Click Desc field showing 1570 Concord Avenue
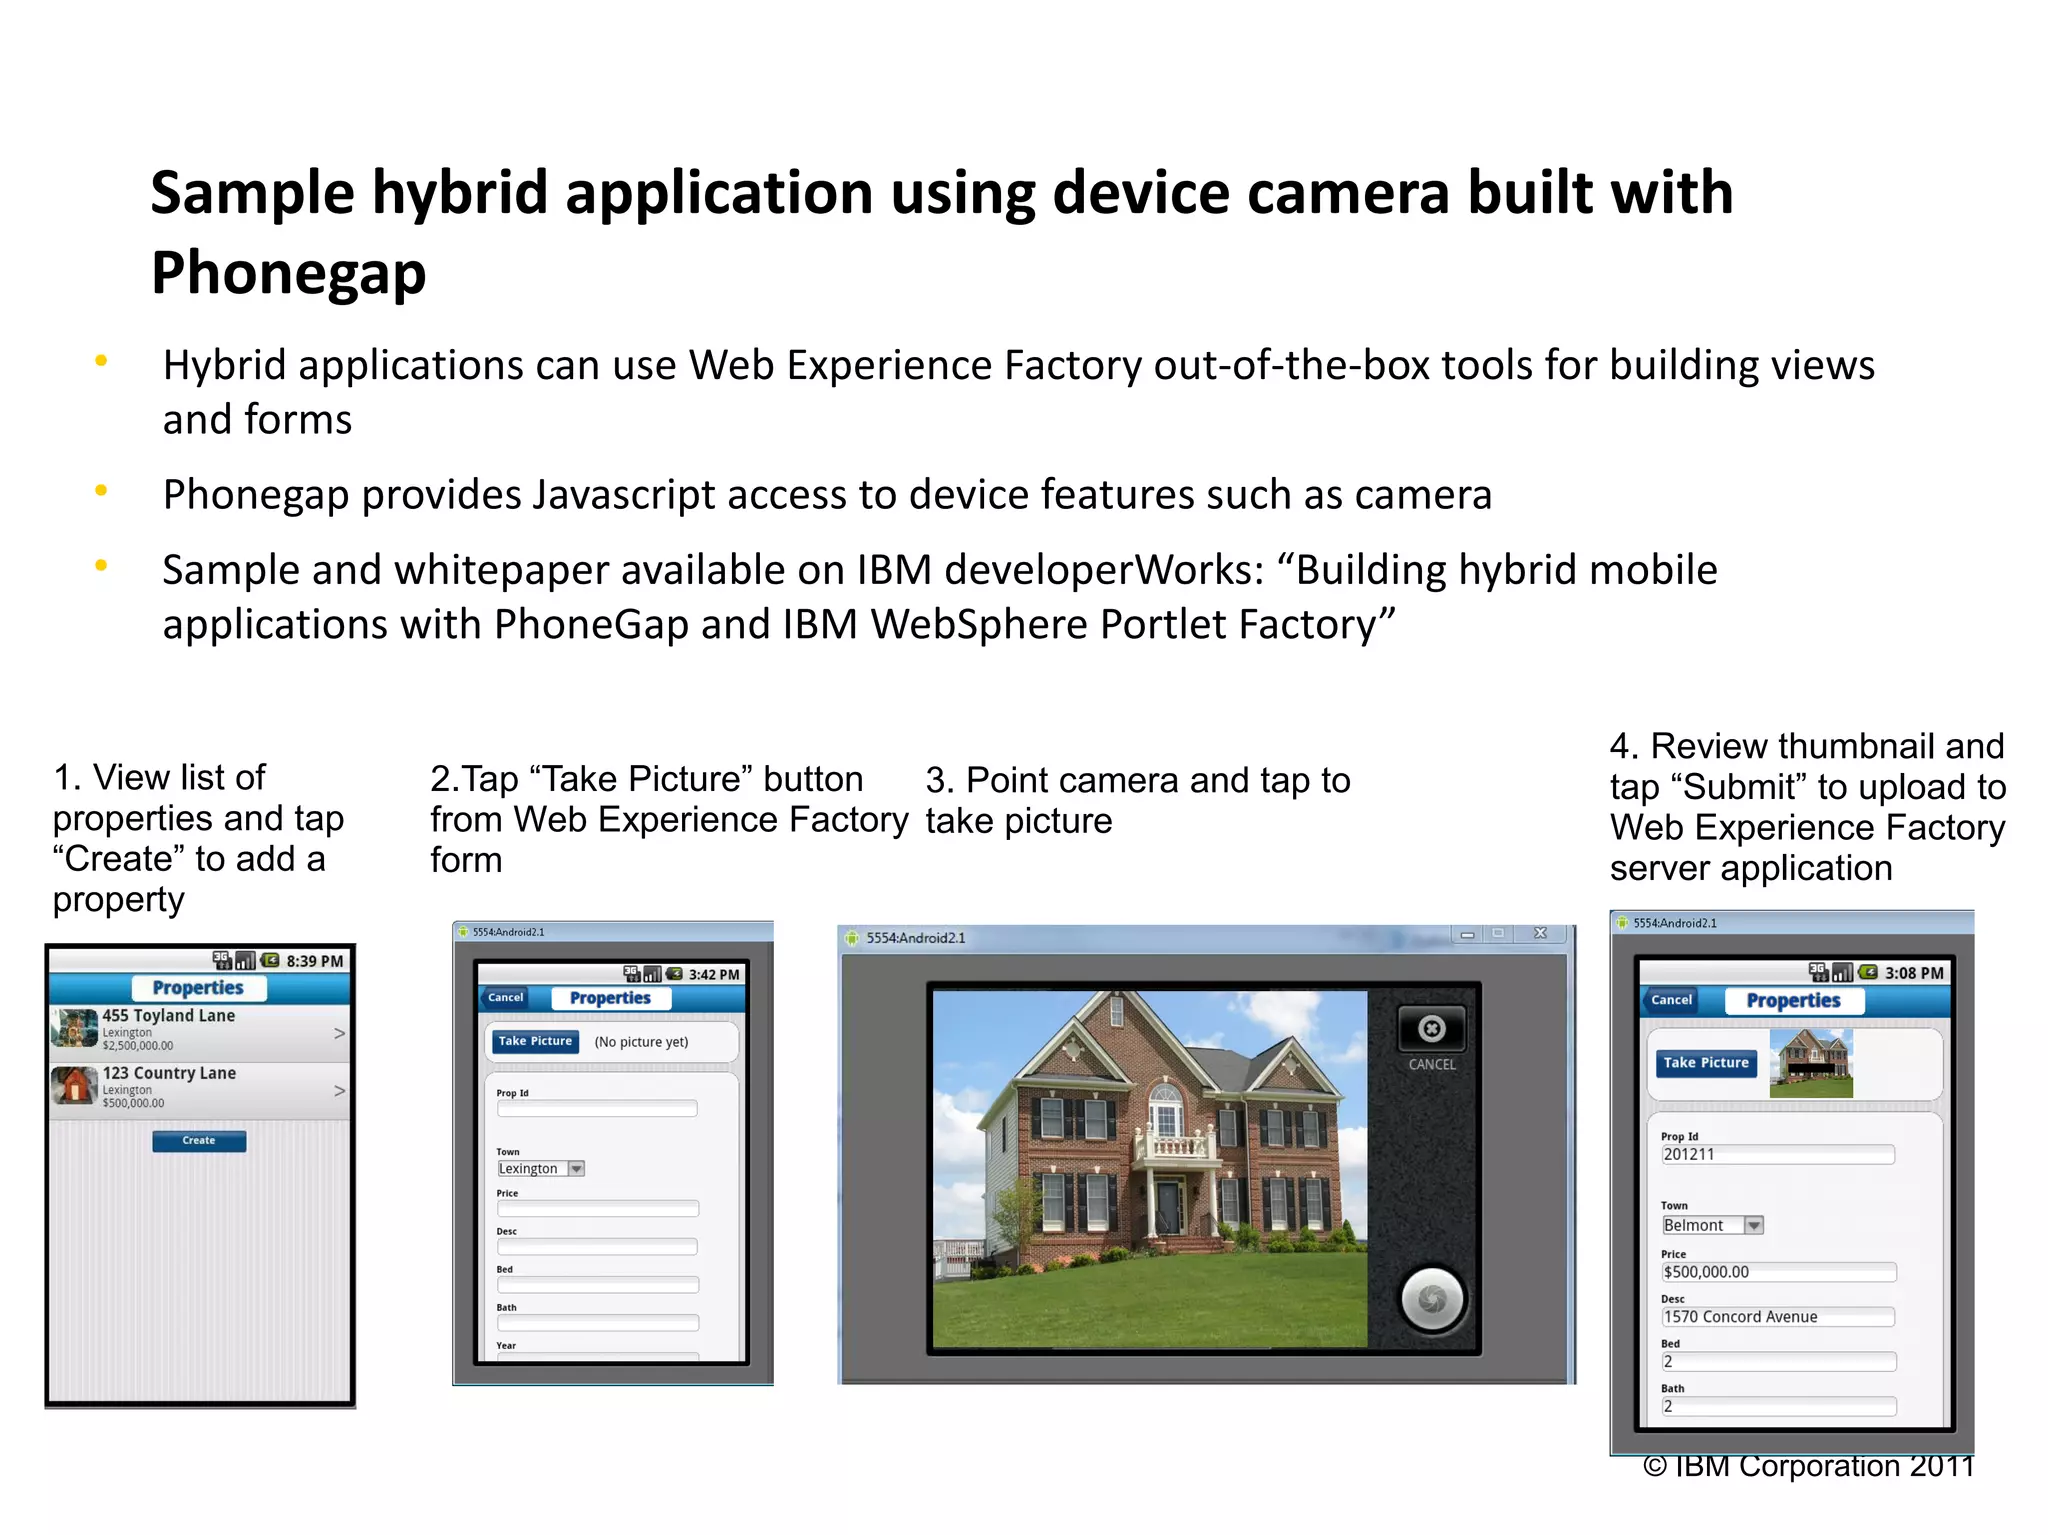Image resolution: width=2048 pixels, height=1535 pixels. (1777, 1317)
